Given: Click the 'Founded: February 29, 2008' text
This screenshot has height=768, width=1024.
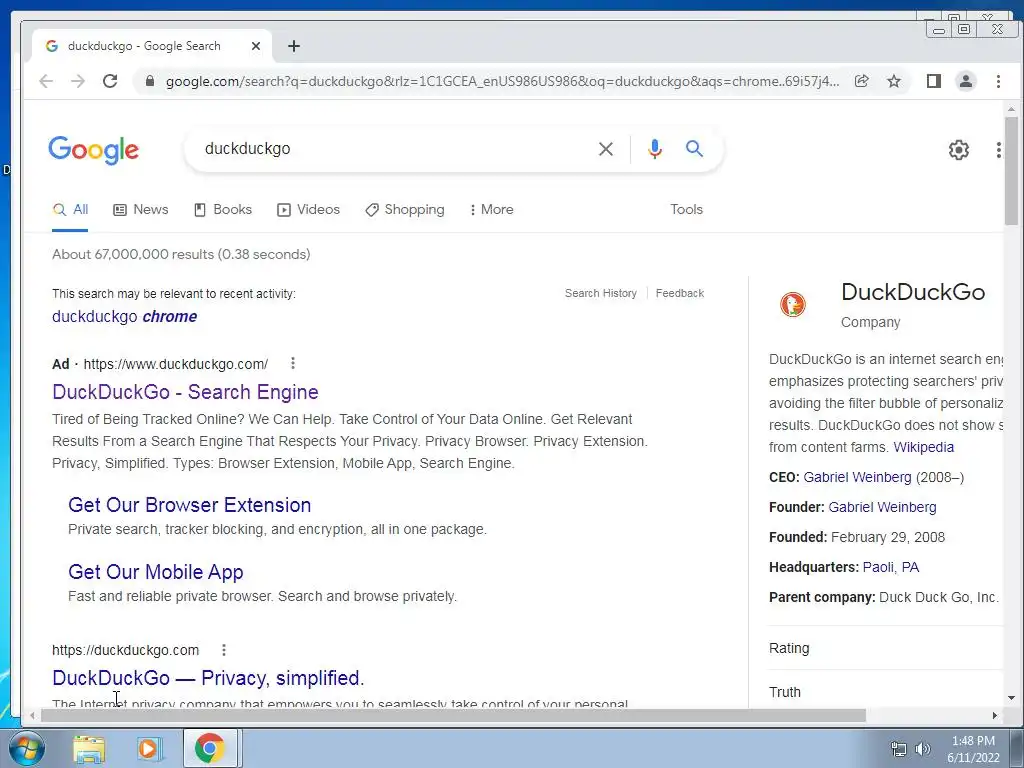Looking at the screenshot, I should 857,537.
